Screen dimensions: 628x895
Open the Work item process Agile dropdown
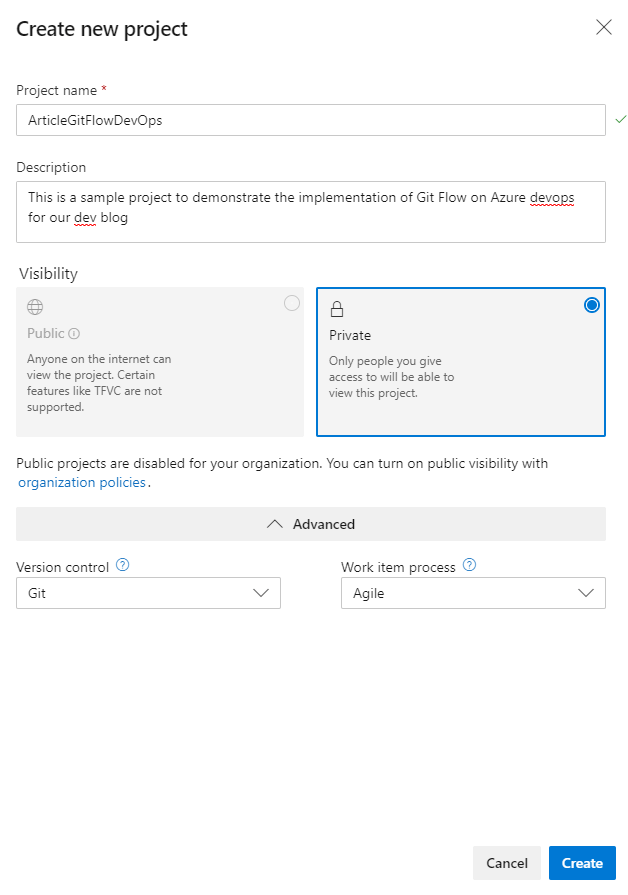pyautogui.click(x=473, y=593)
